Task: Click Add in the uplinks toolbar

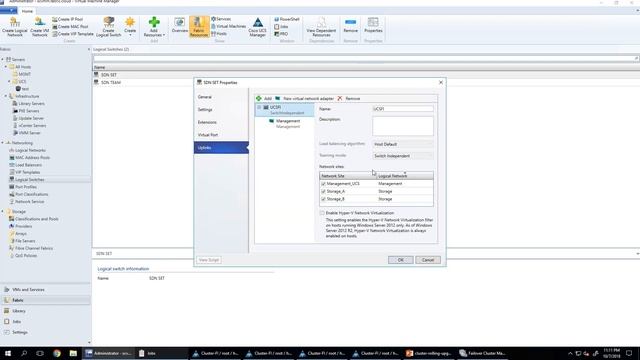Action: 264,99
